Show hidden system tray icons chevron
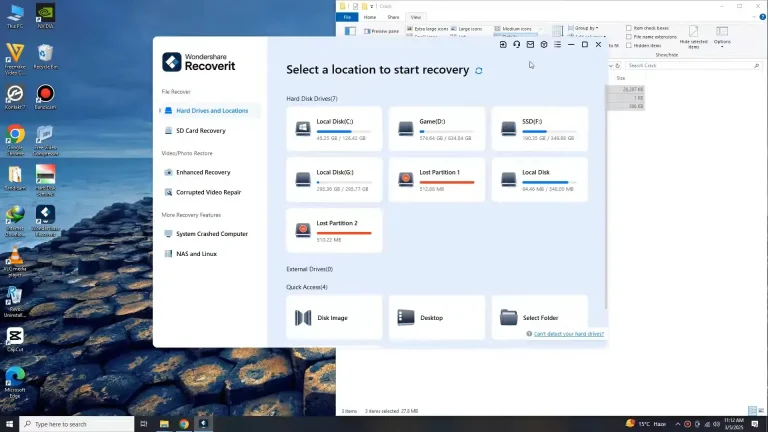Viewport: 768px width, 432px height. tap(678, 424)
